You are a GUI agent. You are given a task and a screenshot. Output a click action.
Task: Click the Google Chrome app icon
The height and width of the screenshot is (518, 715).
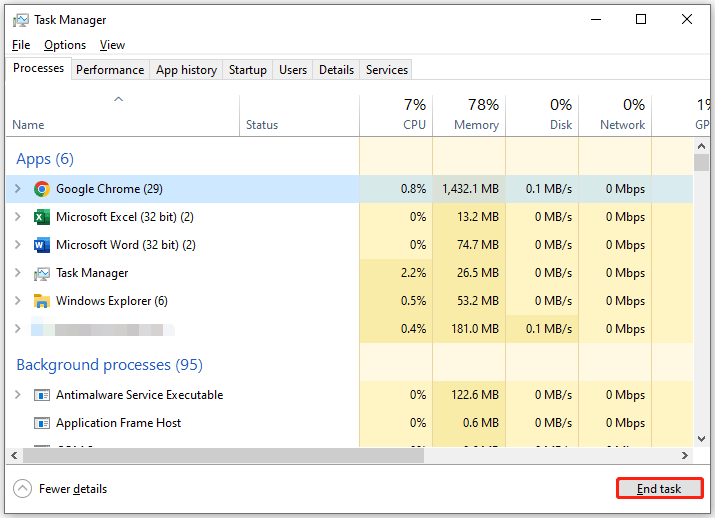click(41, 189)
